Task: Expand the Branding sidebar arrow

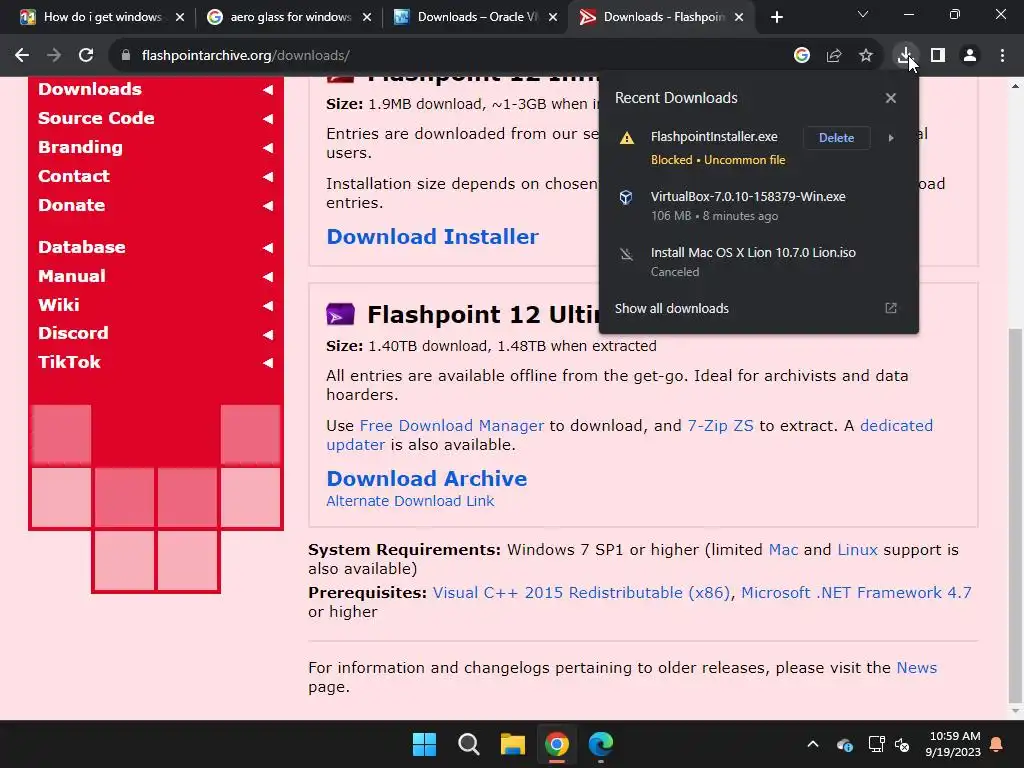Action: pyautogui.click(x=268, y=148)
